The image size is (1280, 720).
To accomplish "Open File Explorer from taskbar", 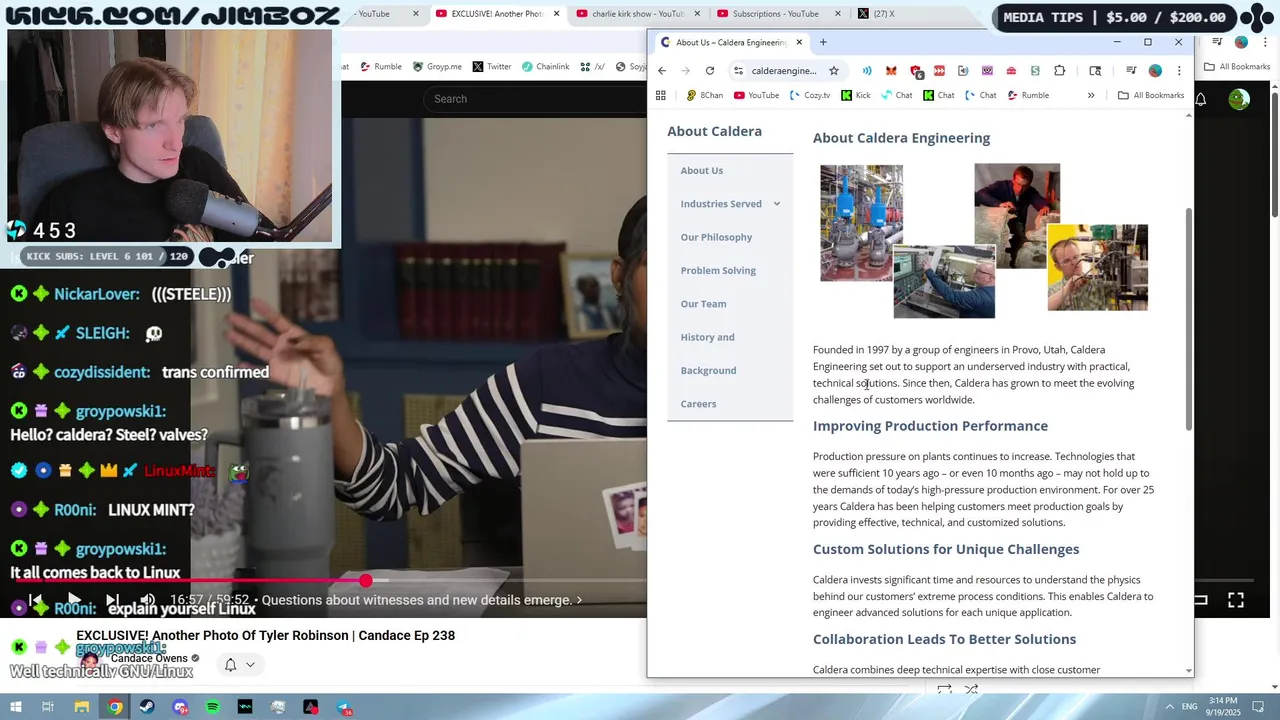I will [x=81, y=707].
